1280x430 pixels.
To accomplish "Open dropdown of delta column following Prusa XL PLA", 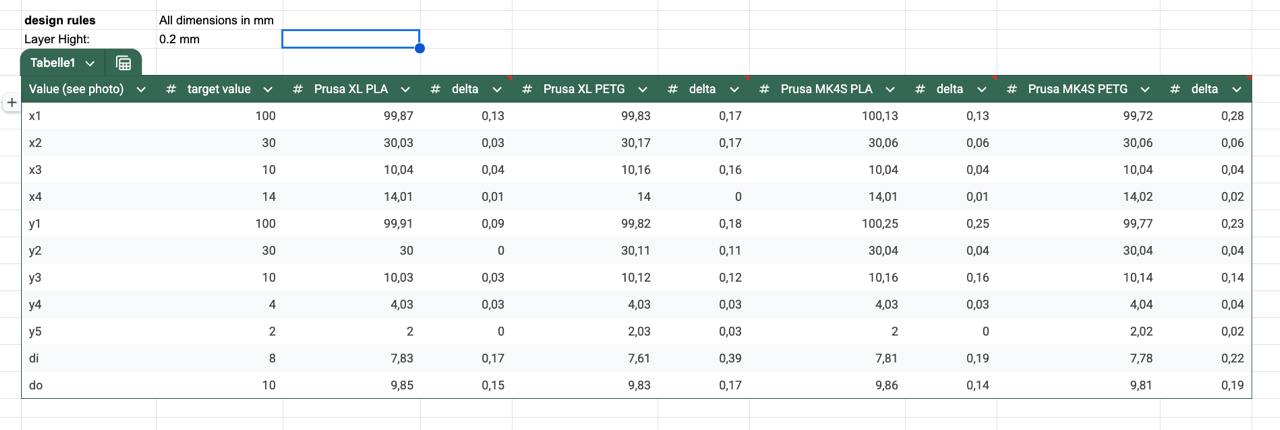I will click(x=497, y=89).
